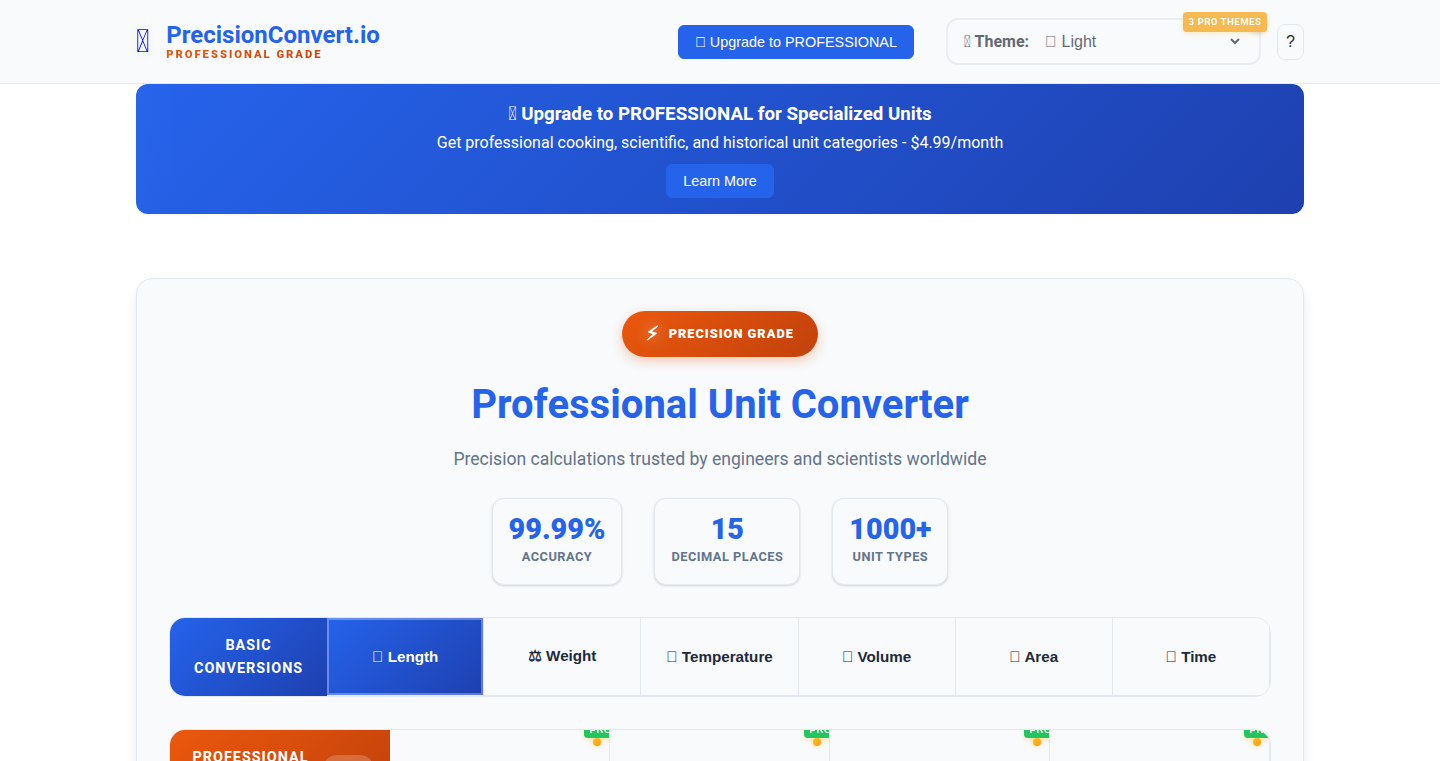The image size is (1440, 761).
Task: Click the Professional Unit Converter heading
Action: click(720, 404)
